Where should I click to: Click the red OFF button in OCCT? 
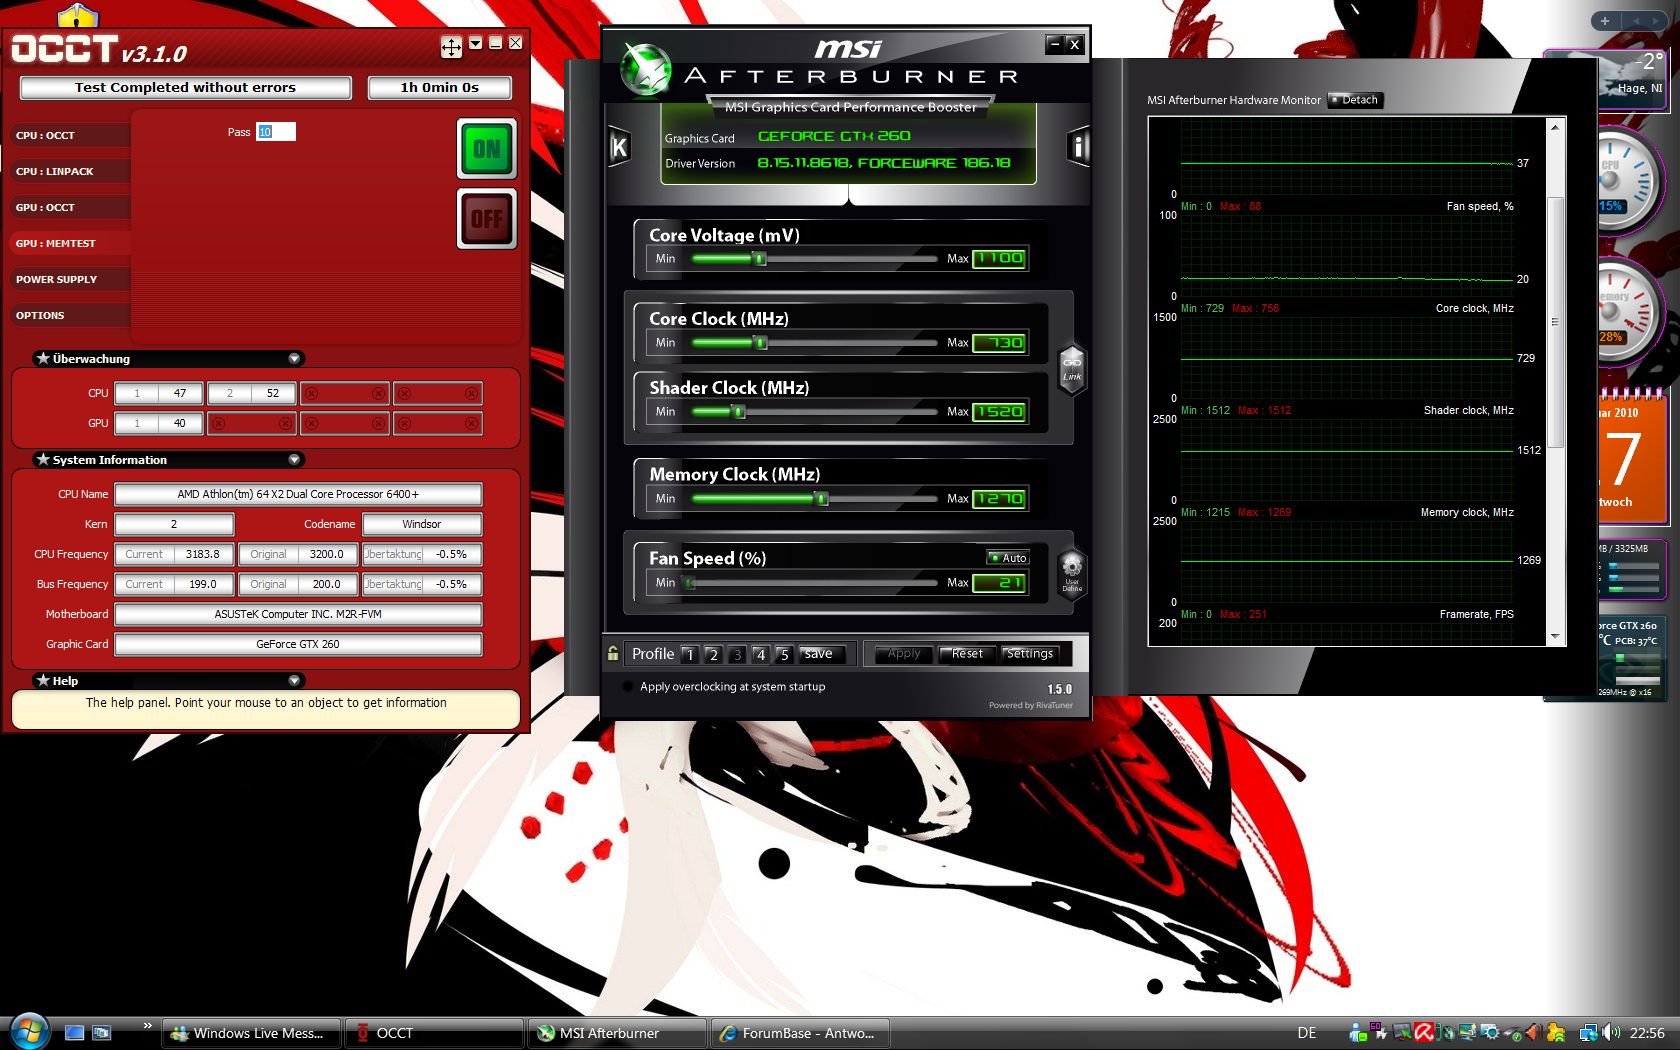click(487, 218)
